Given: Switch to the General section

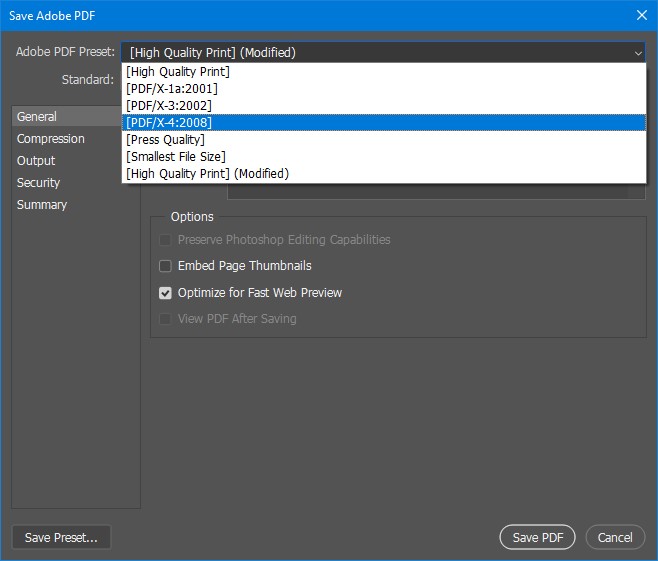Looking at the screenshot, I should (x=67, y=116).
